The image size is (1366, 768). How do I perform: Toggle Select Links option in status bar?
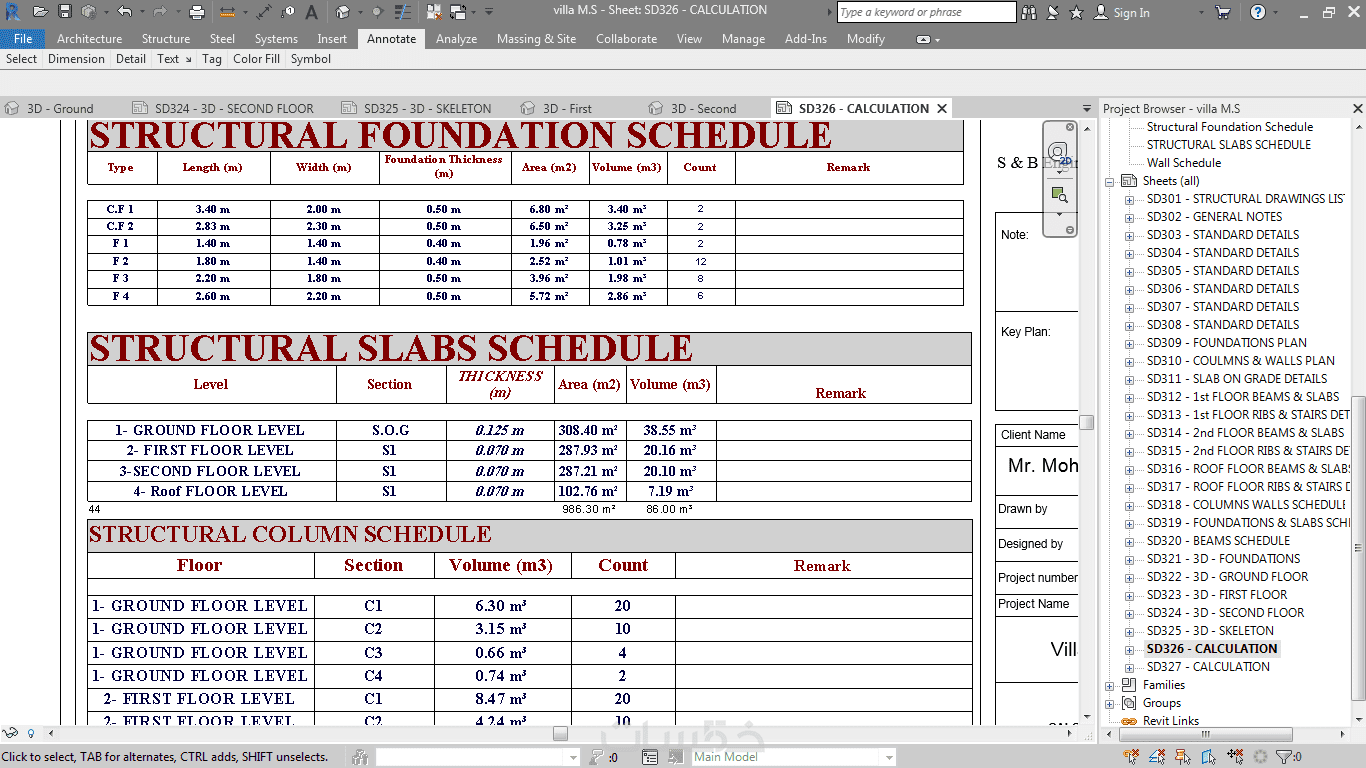pos(1131,757)
